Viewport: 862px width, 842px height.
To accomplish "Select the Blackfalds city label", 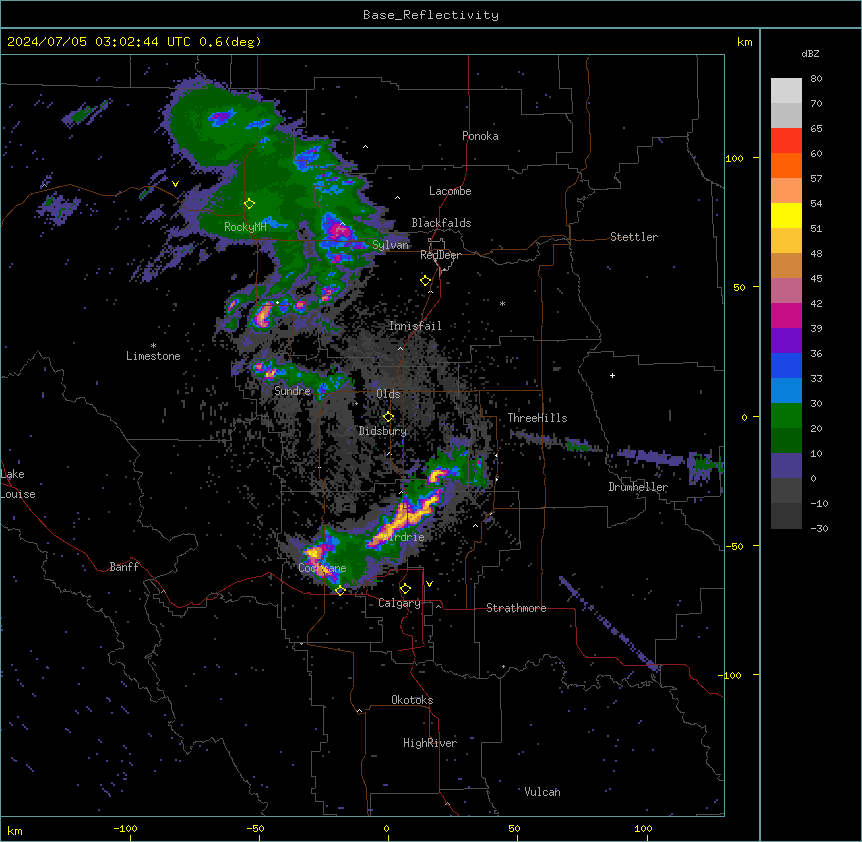I will [x=441, y=223].
